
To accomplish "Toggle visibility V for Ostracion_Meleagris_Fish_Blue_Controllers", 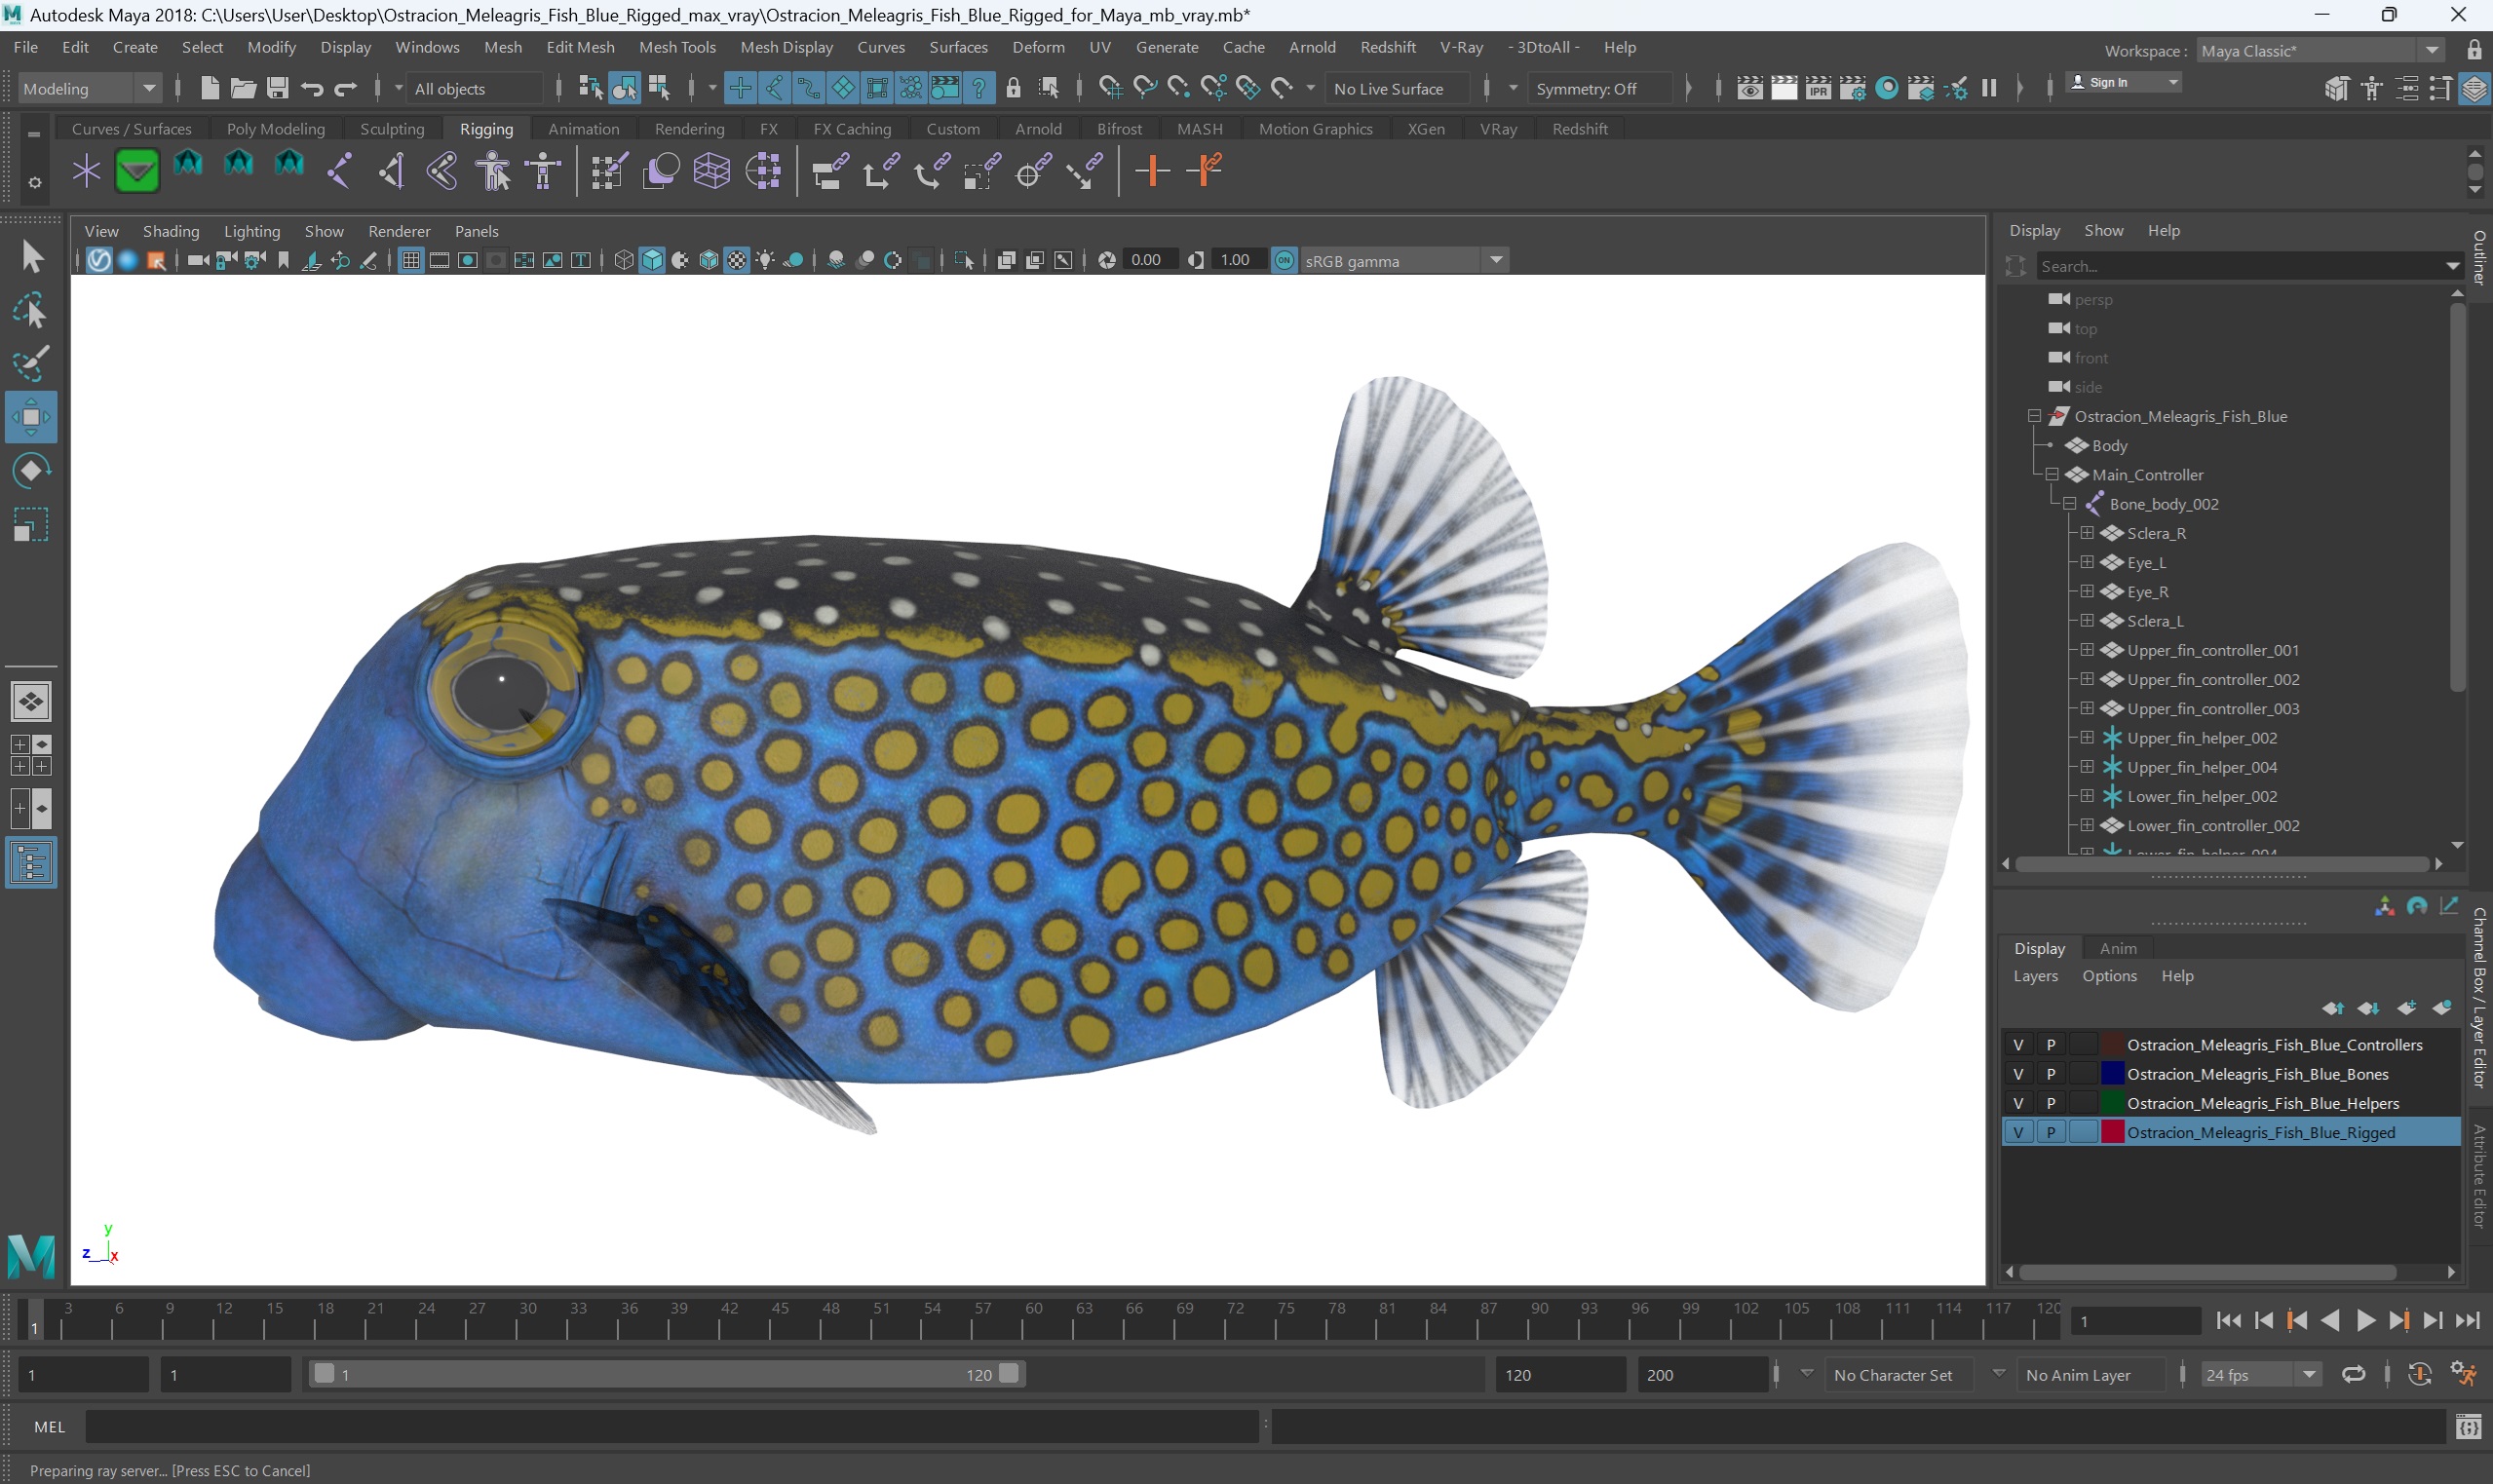I will click(2016, 1045).
